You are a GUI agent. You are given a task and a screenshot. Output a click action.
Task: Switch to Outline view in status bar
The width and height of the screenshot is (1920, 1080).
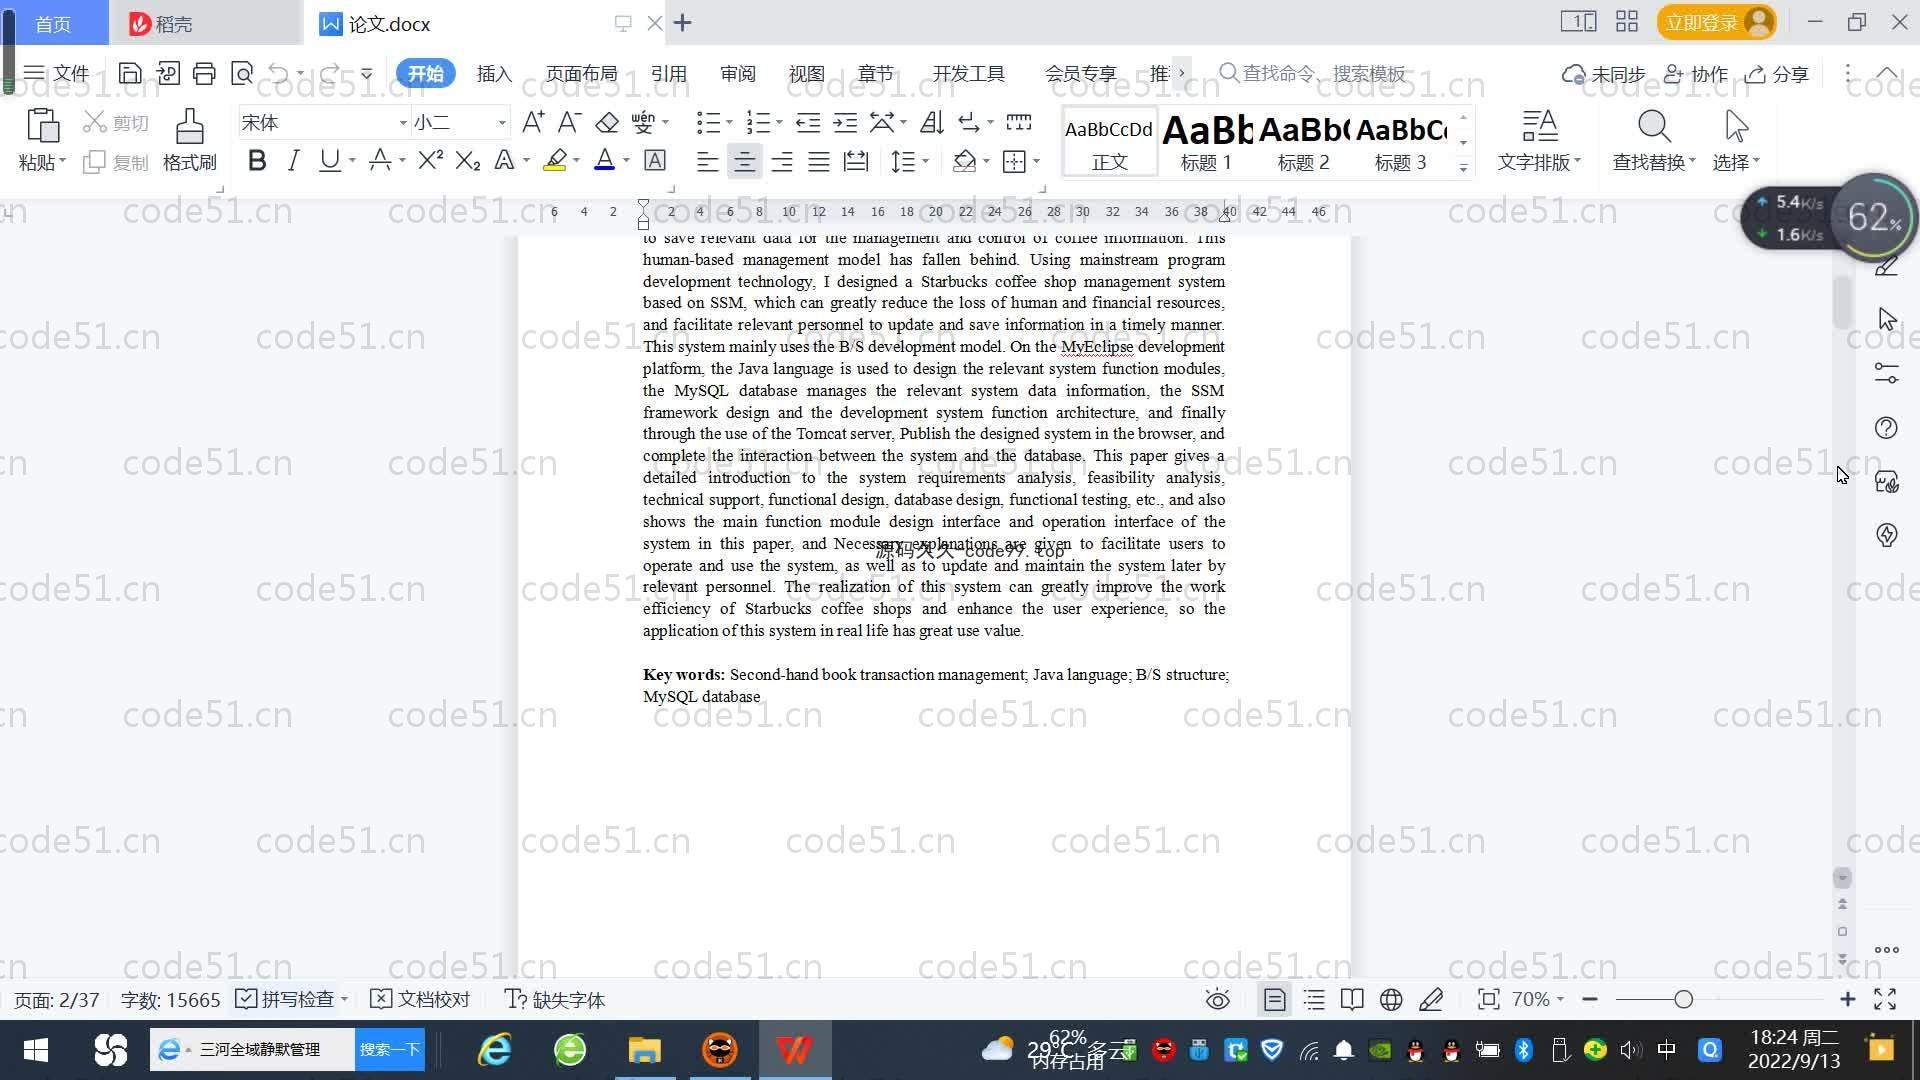point(1314,999)
